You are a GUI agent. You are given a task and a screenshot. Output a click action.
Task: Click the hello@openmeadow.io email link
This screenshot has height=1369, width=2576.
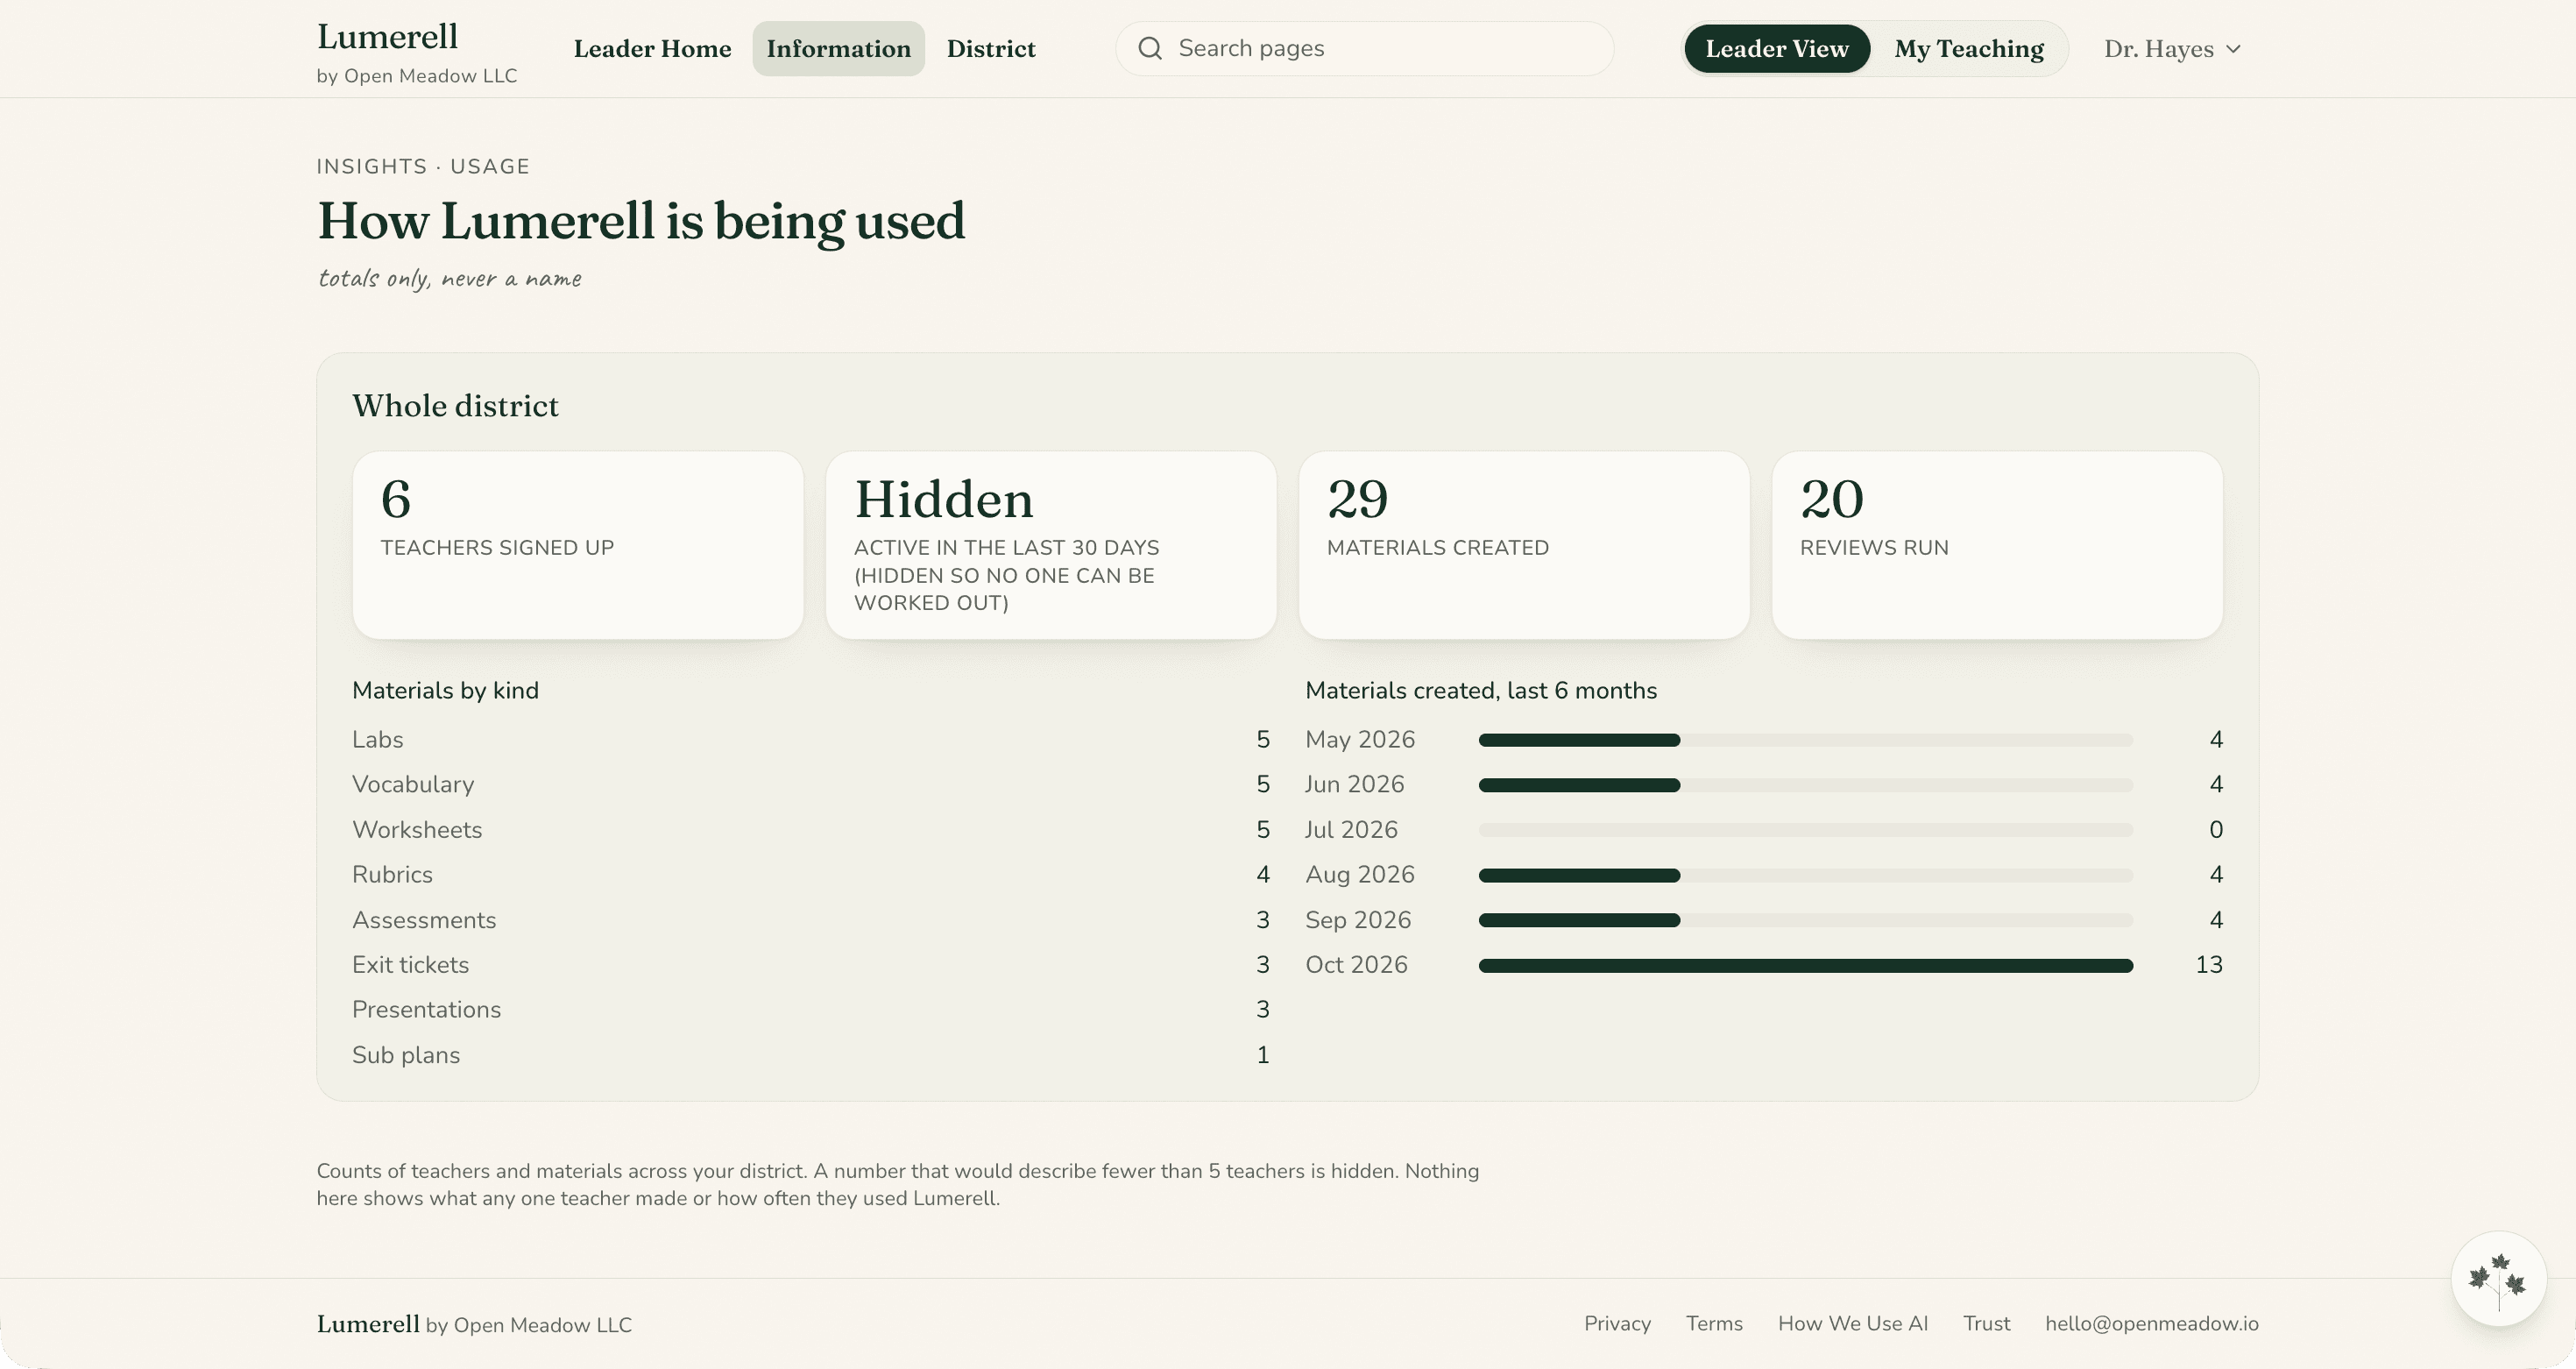click(2152, 1323)
